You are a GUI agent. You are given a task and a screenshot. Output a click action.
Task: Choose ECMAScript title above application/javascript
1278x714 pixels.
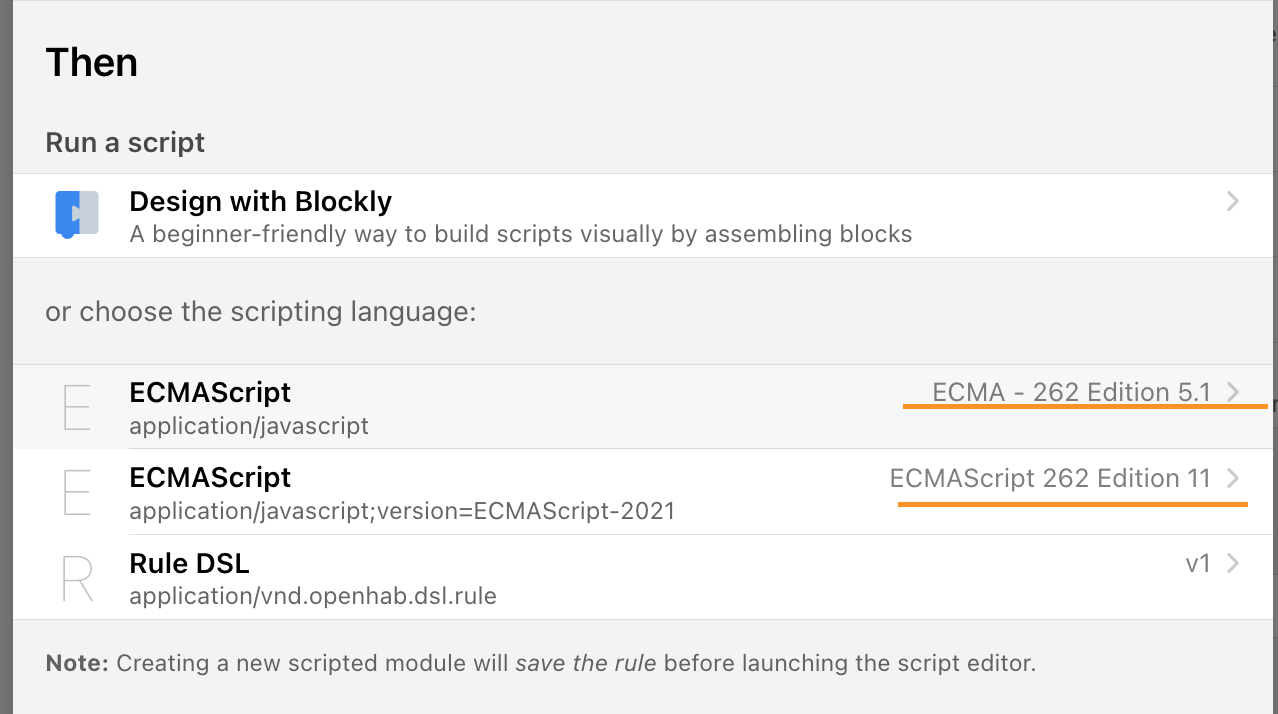210,392
